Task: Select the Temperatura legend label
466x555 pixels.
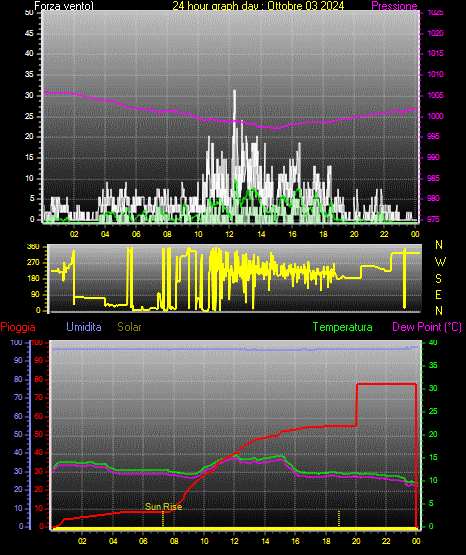Action: [342, 327]
